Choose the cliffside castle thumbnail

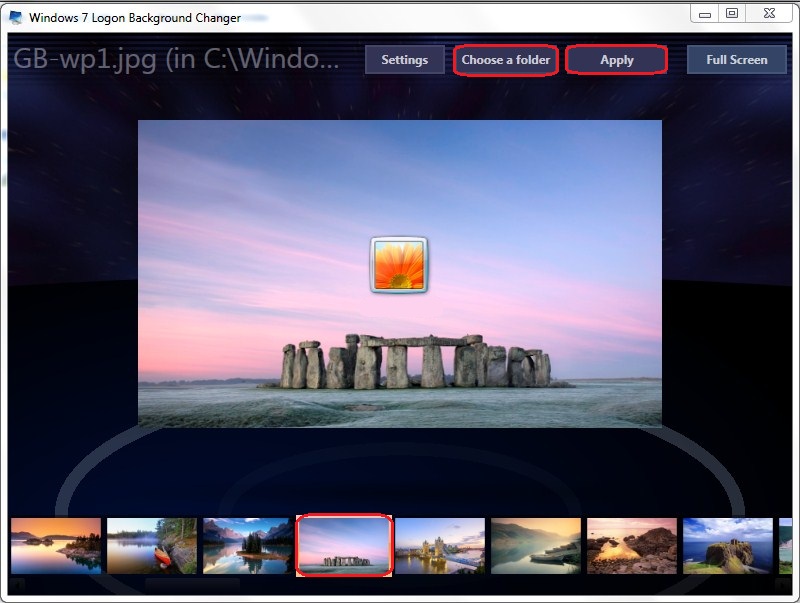pyautogui.click(x=728, y=546)
